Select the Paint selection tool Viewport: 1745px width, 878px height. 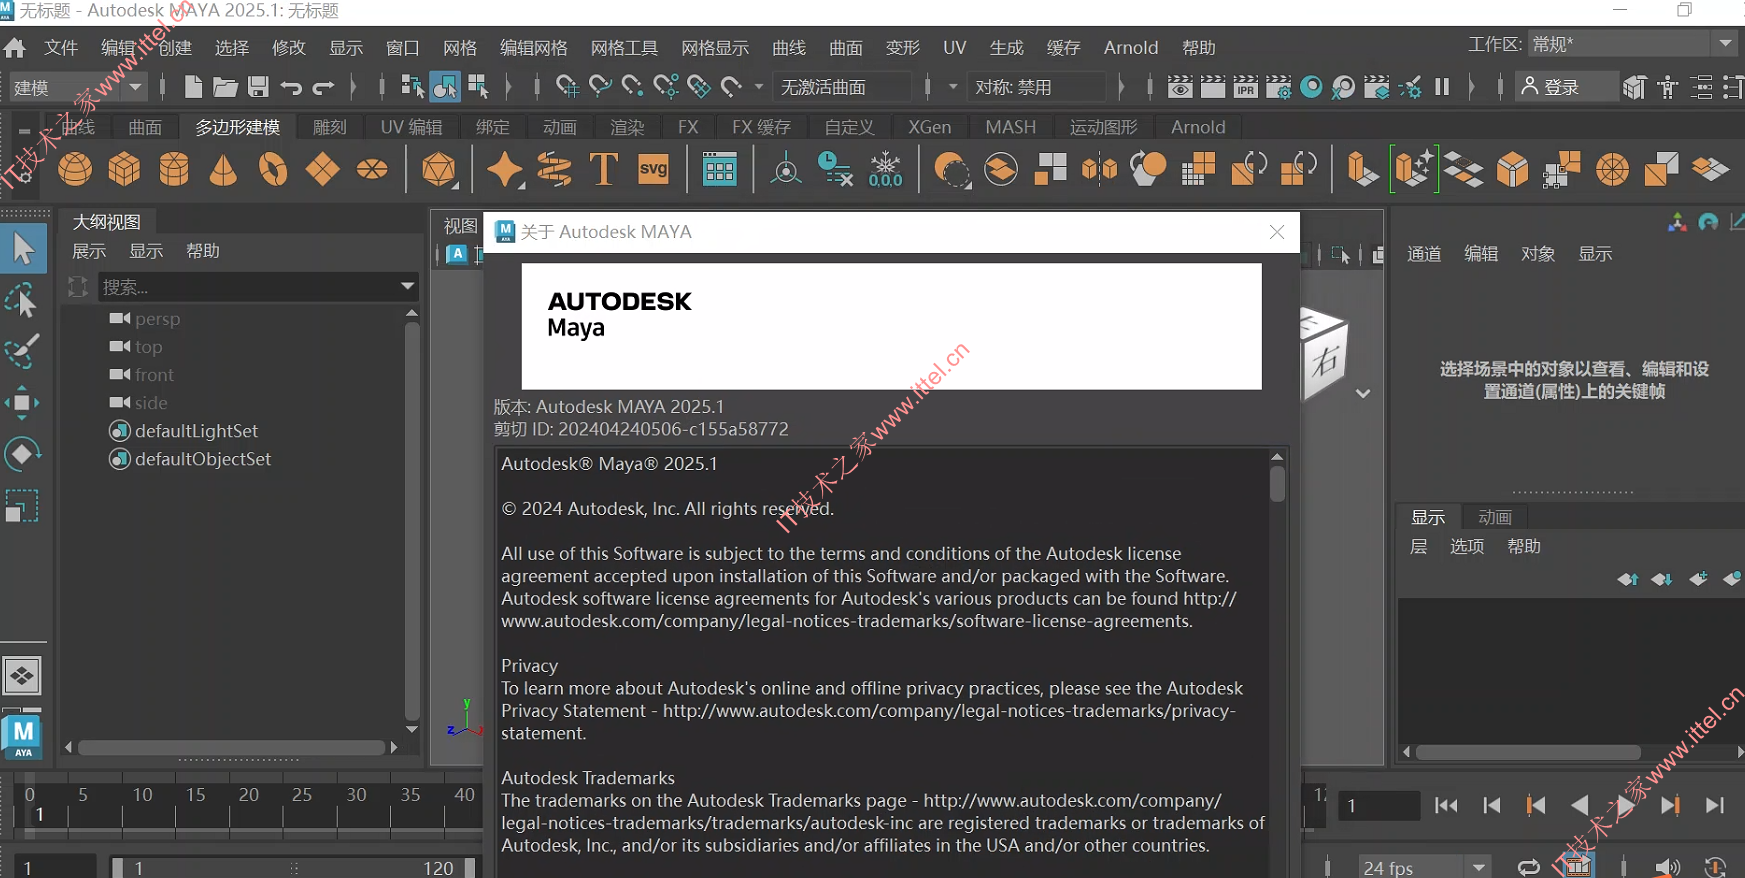(x=22, y=351)
